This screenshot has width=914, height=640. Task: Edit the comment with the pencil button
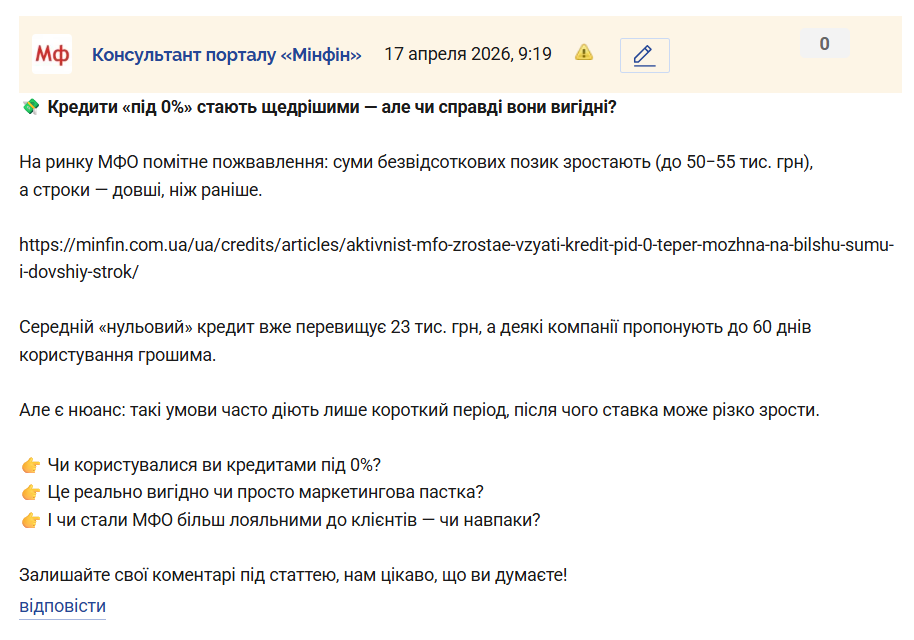pyautogui.click(x=644, y=55)
